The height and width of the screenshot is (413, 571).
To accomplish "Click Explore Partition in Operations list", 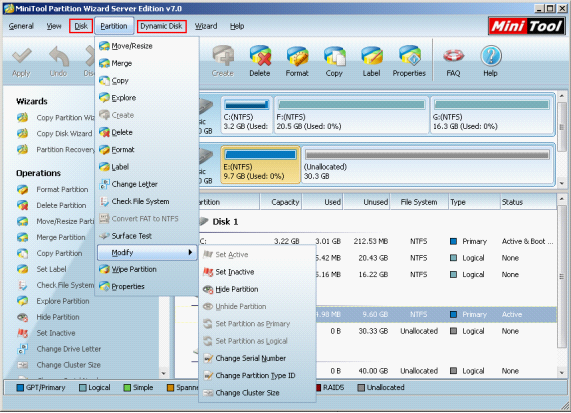I will (63, 301).
